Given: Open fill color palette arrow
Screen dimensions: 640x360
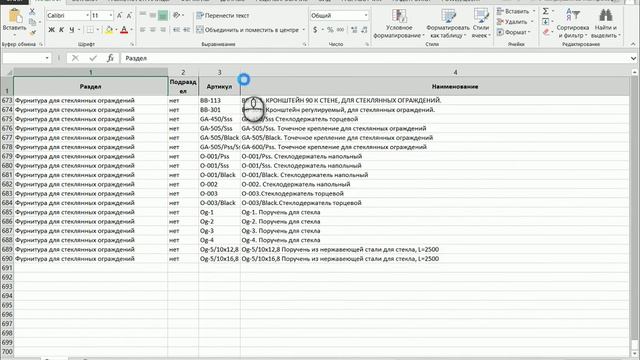Looking at the screenshot, I should click(116, 30).
